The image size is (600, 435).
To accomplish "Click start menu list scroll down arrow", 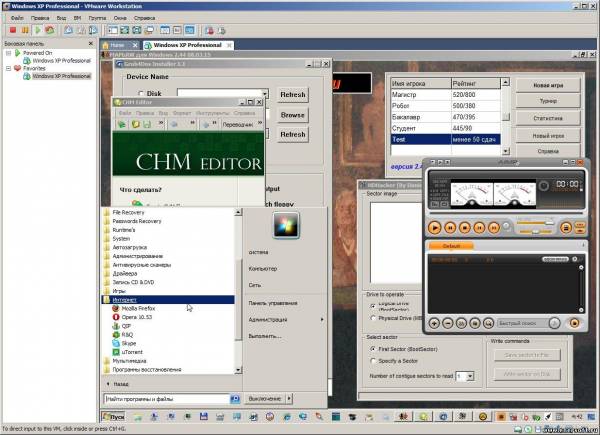I will (x=238, y=370).
